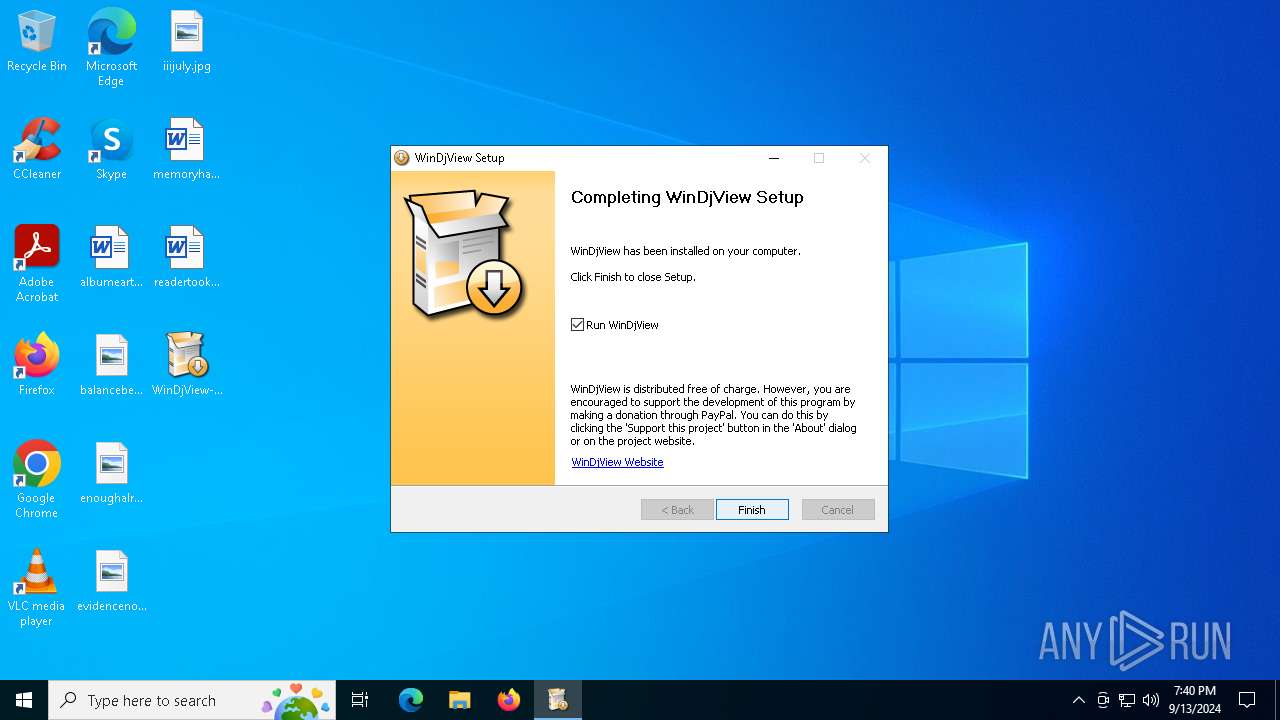Screen dimensions: 1280x720
Task: Select the enoughalr... image file icon
Action: 111,474
